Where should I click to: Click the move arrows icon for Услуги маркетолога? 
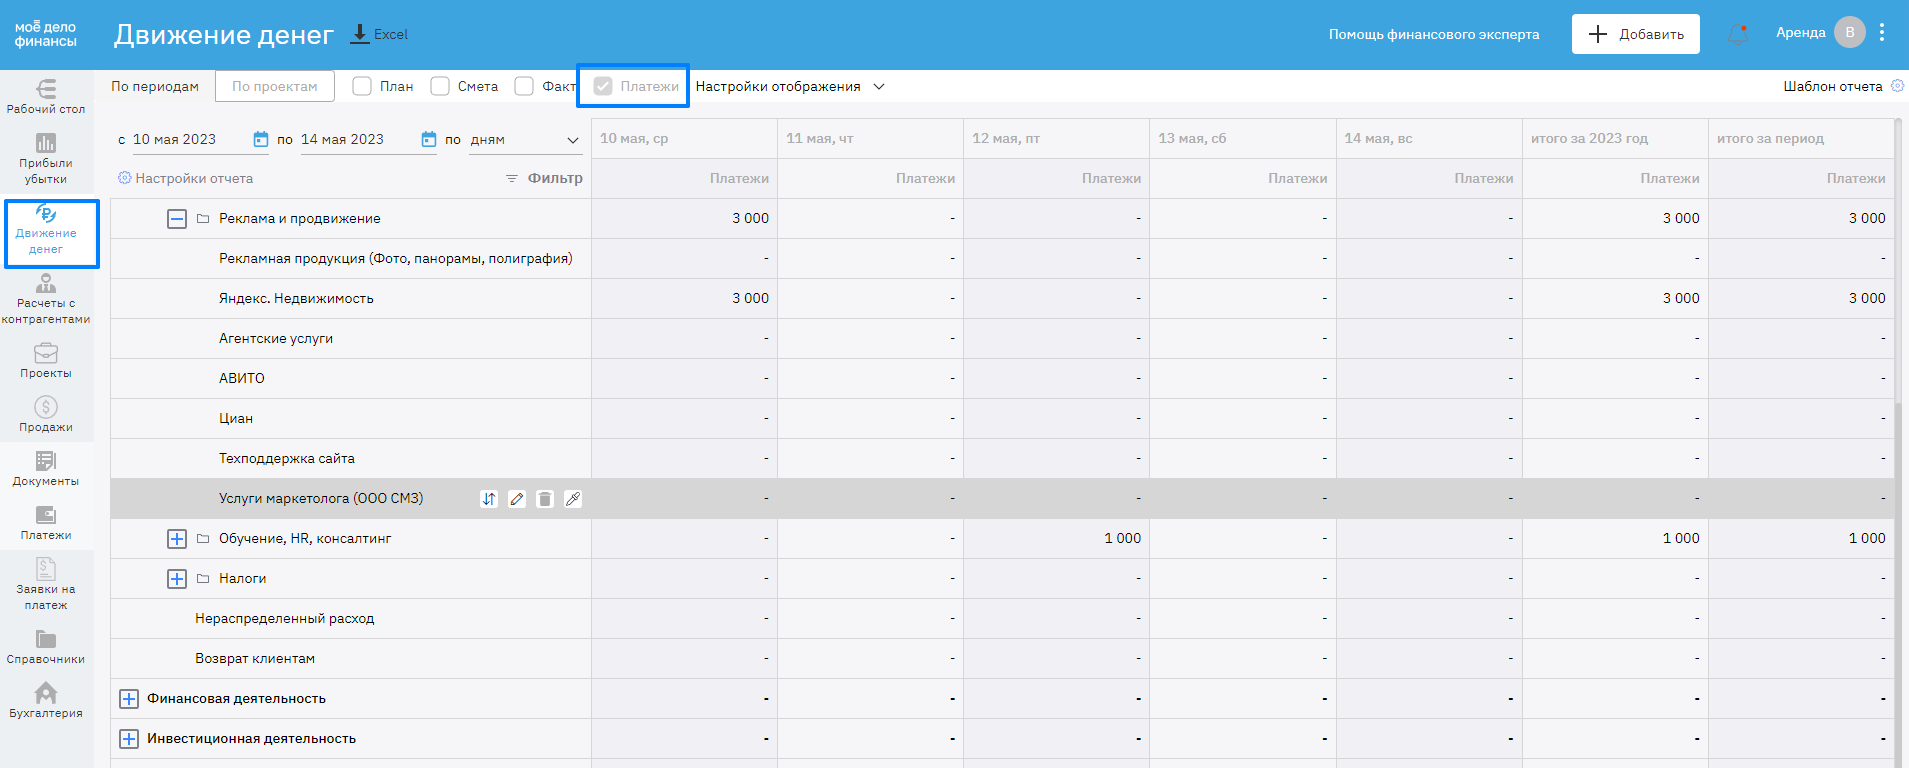[489, 499]
